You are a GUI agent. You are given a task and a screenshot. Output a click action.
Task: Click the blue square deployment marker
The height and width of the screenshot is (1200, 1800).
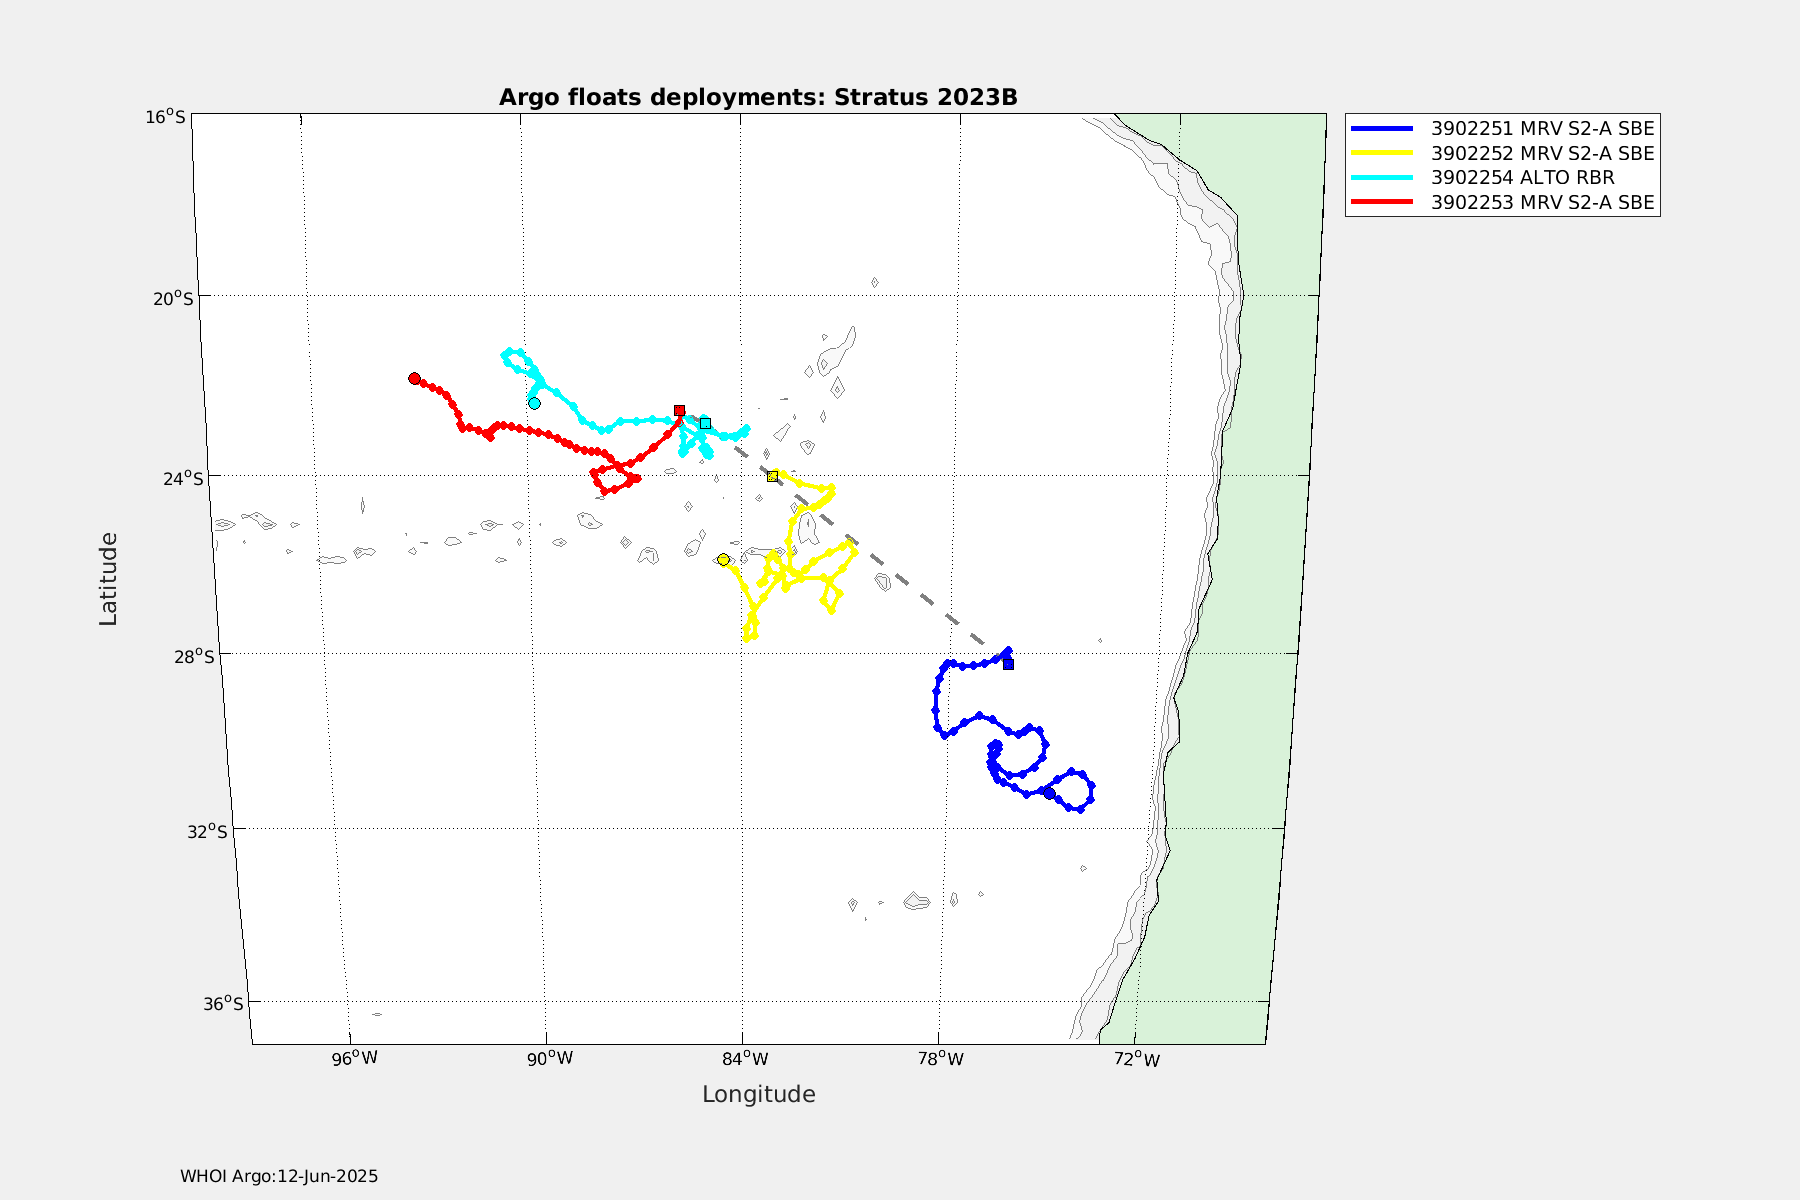(x=1008, y=663)
